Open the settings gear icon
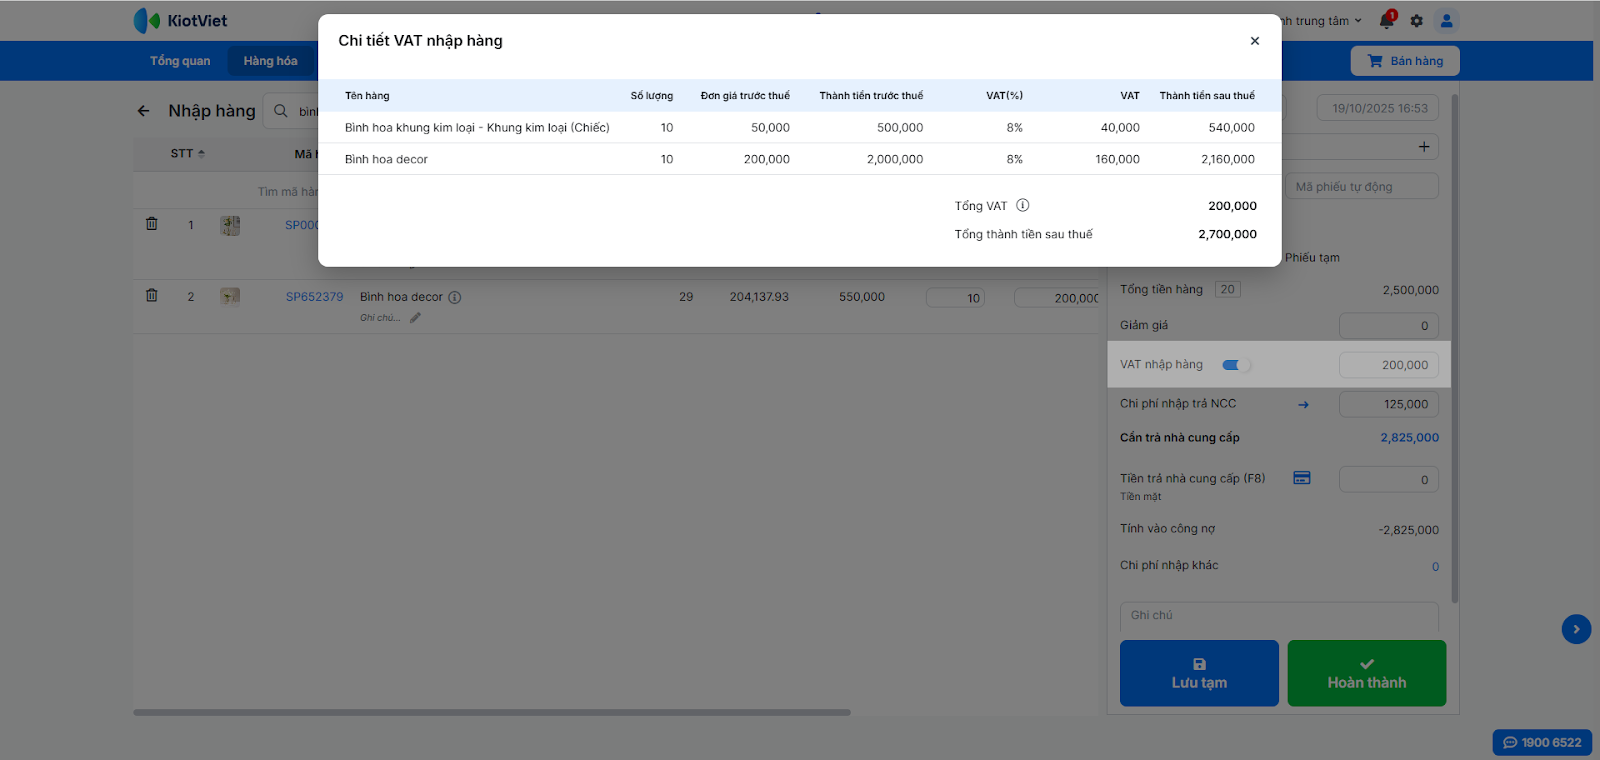Image resolution: width=1600 pixels, height=760 pixels. tap(1416, 21)
